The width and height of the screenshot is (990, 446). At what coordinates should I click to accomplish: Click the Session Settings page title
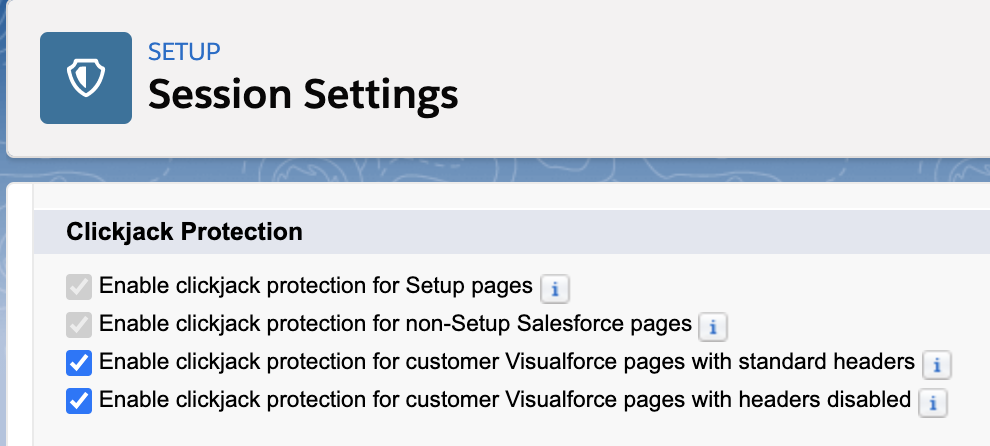click(x=303, y=96)
